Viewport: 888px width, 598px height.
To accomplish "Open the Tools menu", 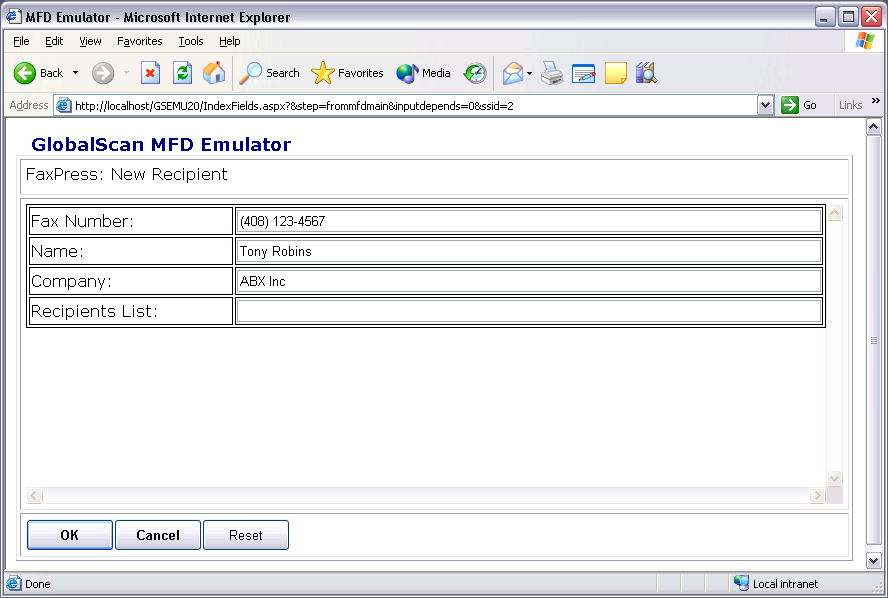I will [x=191, y=41].
